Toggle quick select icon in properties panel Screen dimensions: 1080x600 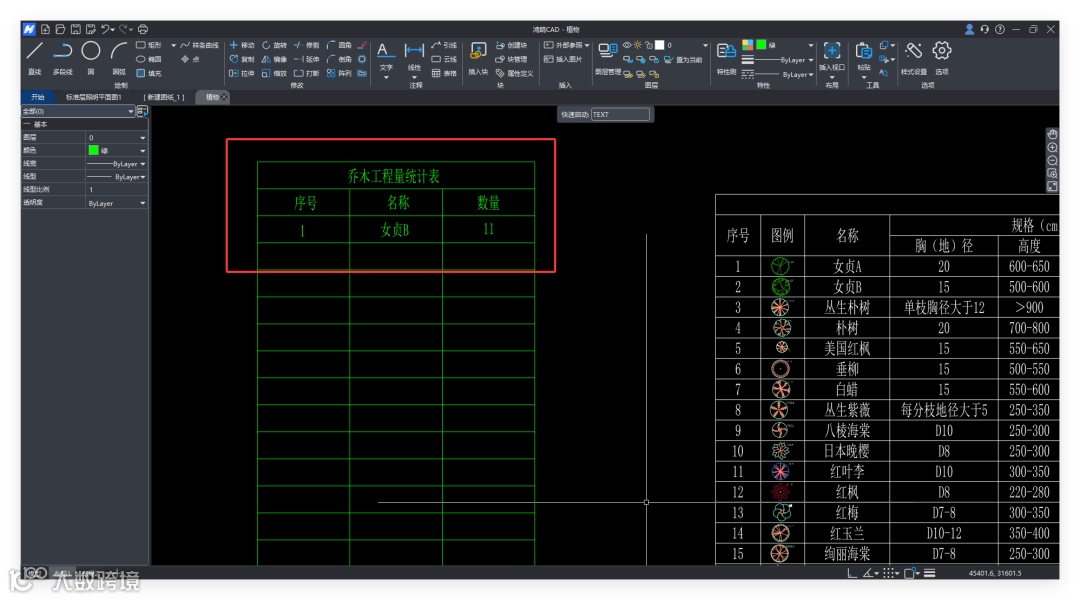[x=142, y=111]
